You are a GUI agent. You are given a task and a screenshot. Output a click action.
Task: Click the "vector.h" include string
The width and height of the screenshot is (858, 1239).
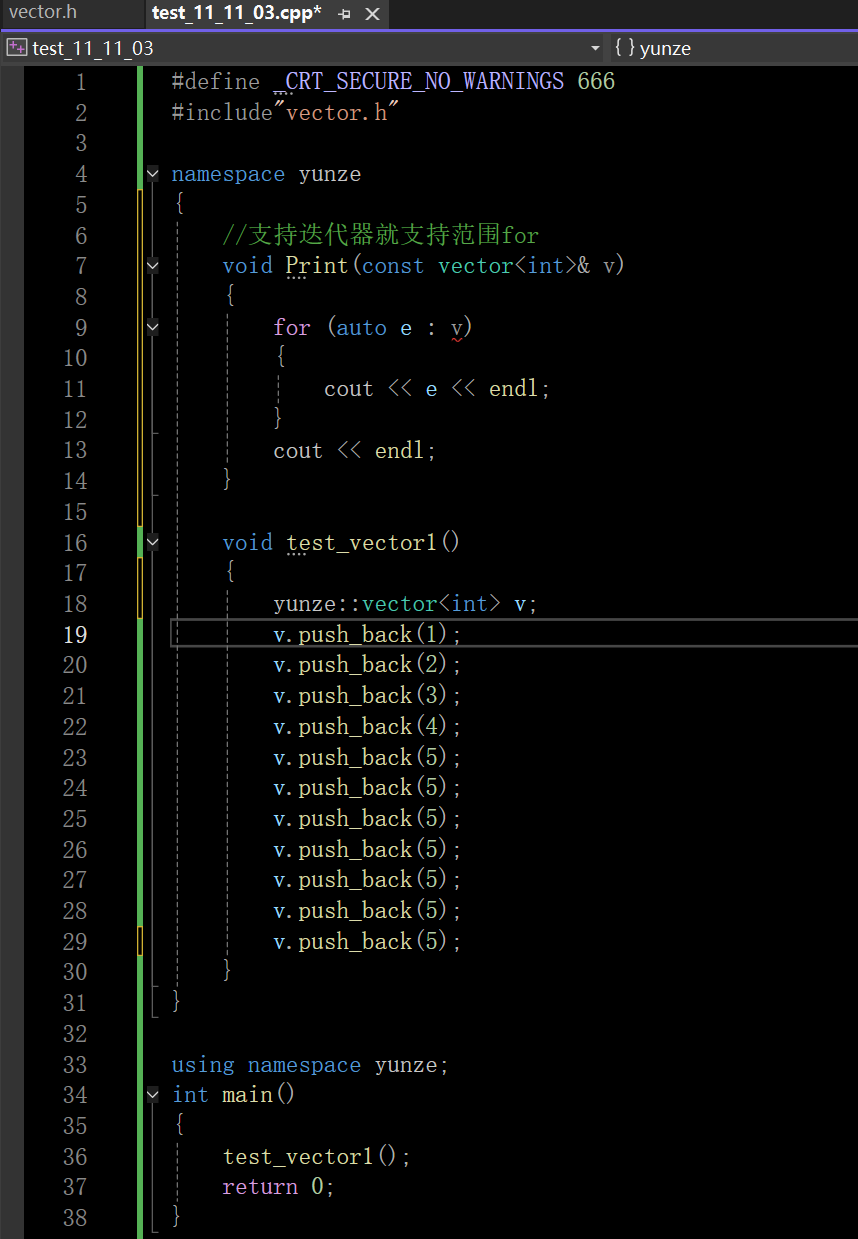(x=336, y=112)
